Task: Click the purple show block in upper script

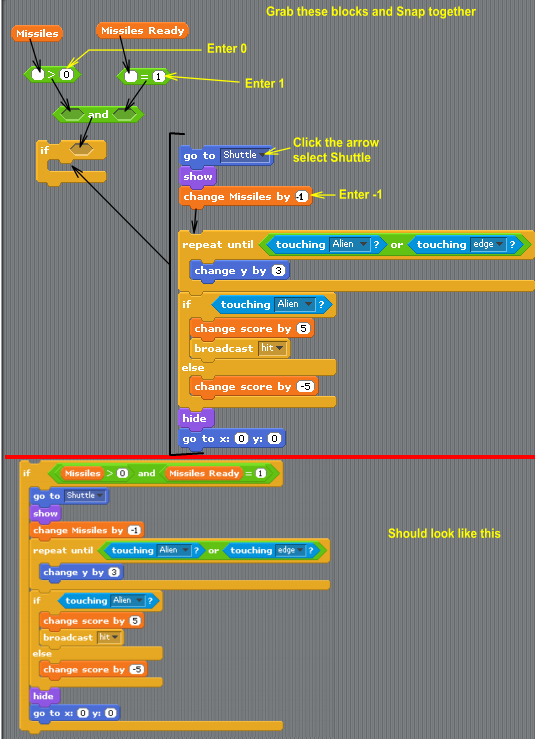Action: pos(198,176)
